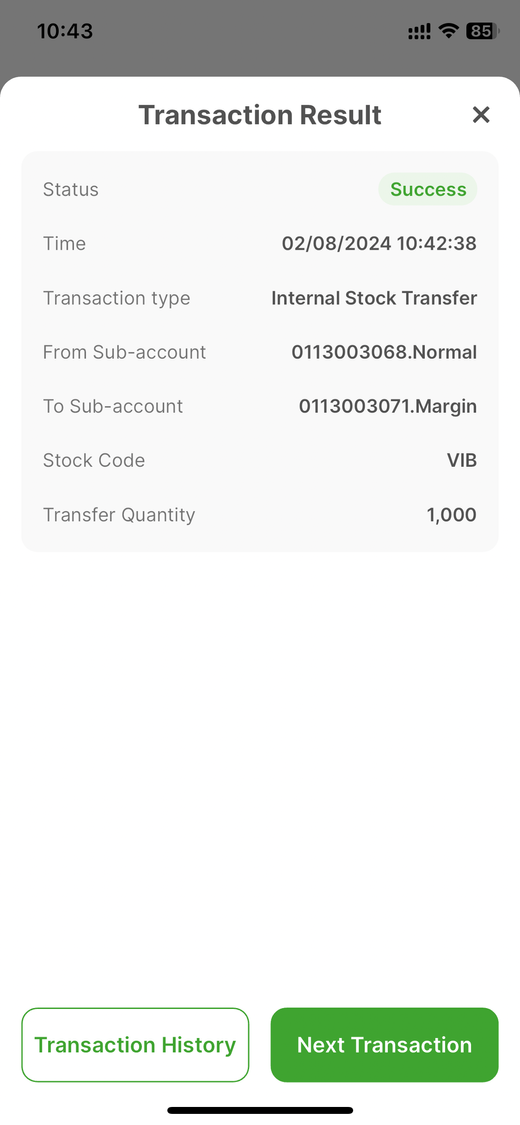Tap the 0113003071.Margin sub-account value
The width and height of the screenshot is (520, 1125).
click(x=387, y=406)
